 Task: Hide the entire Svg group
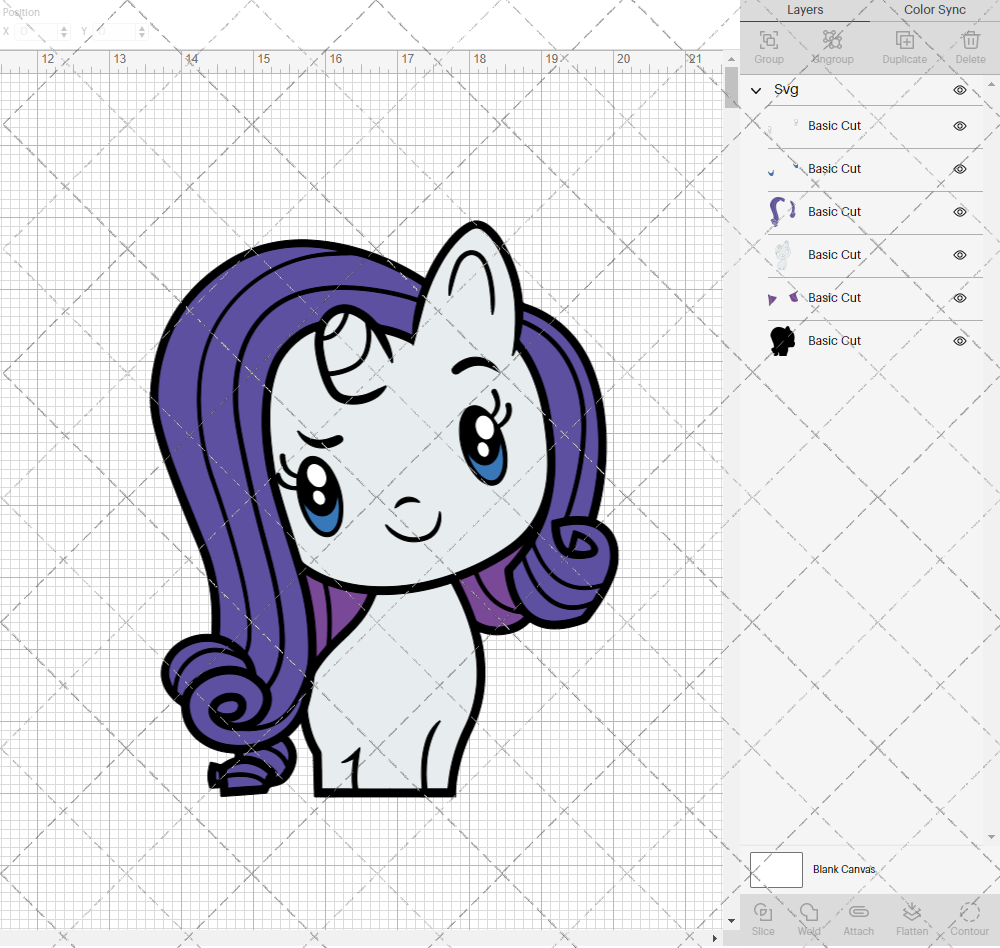pos(960,90)
